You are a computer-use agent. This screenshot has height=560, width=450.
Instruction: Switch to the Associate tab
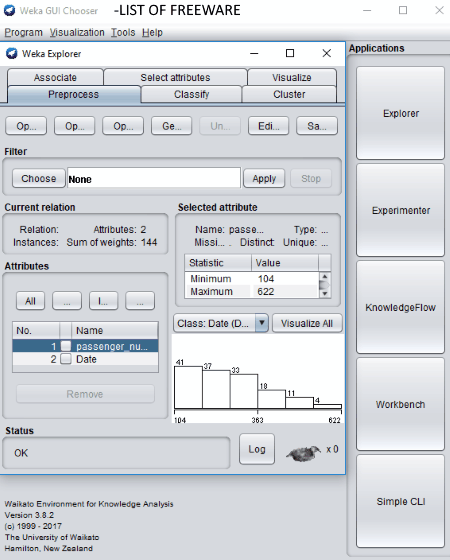click(x=55, y=77)
